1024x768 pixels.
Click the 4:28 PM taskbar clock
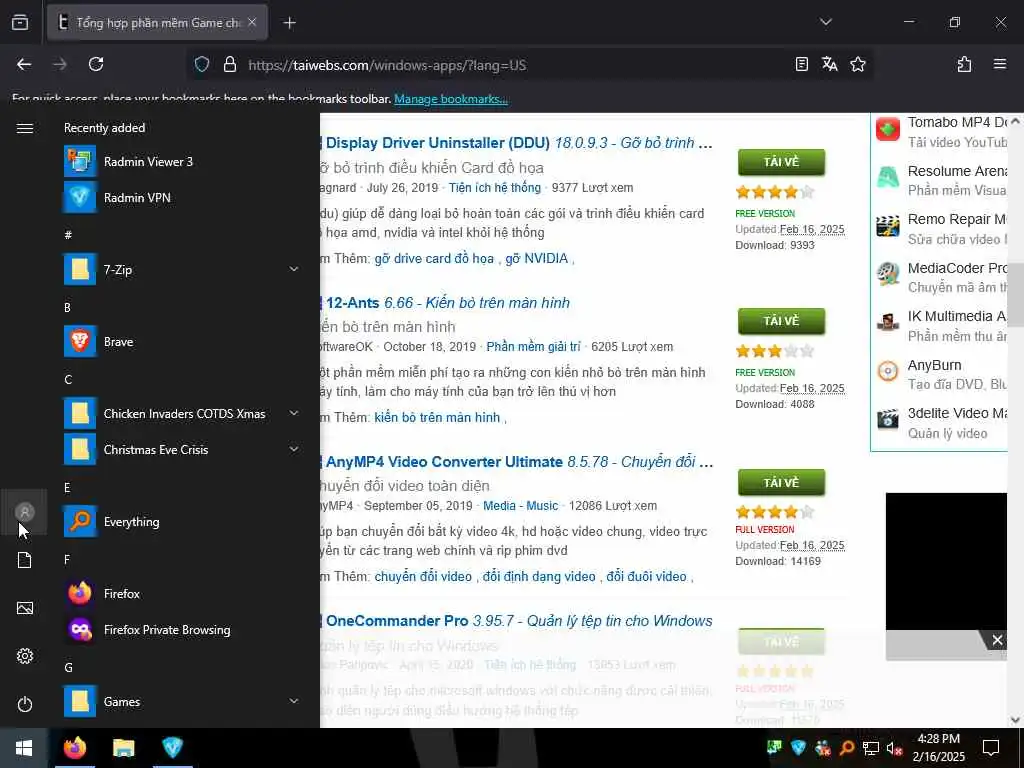(938, 748)
